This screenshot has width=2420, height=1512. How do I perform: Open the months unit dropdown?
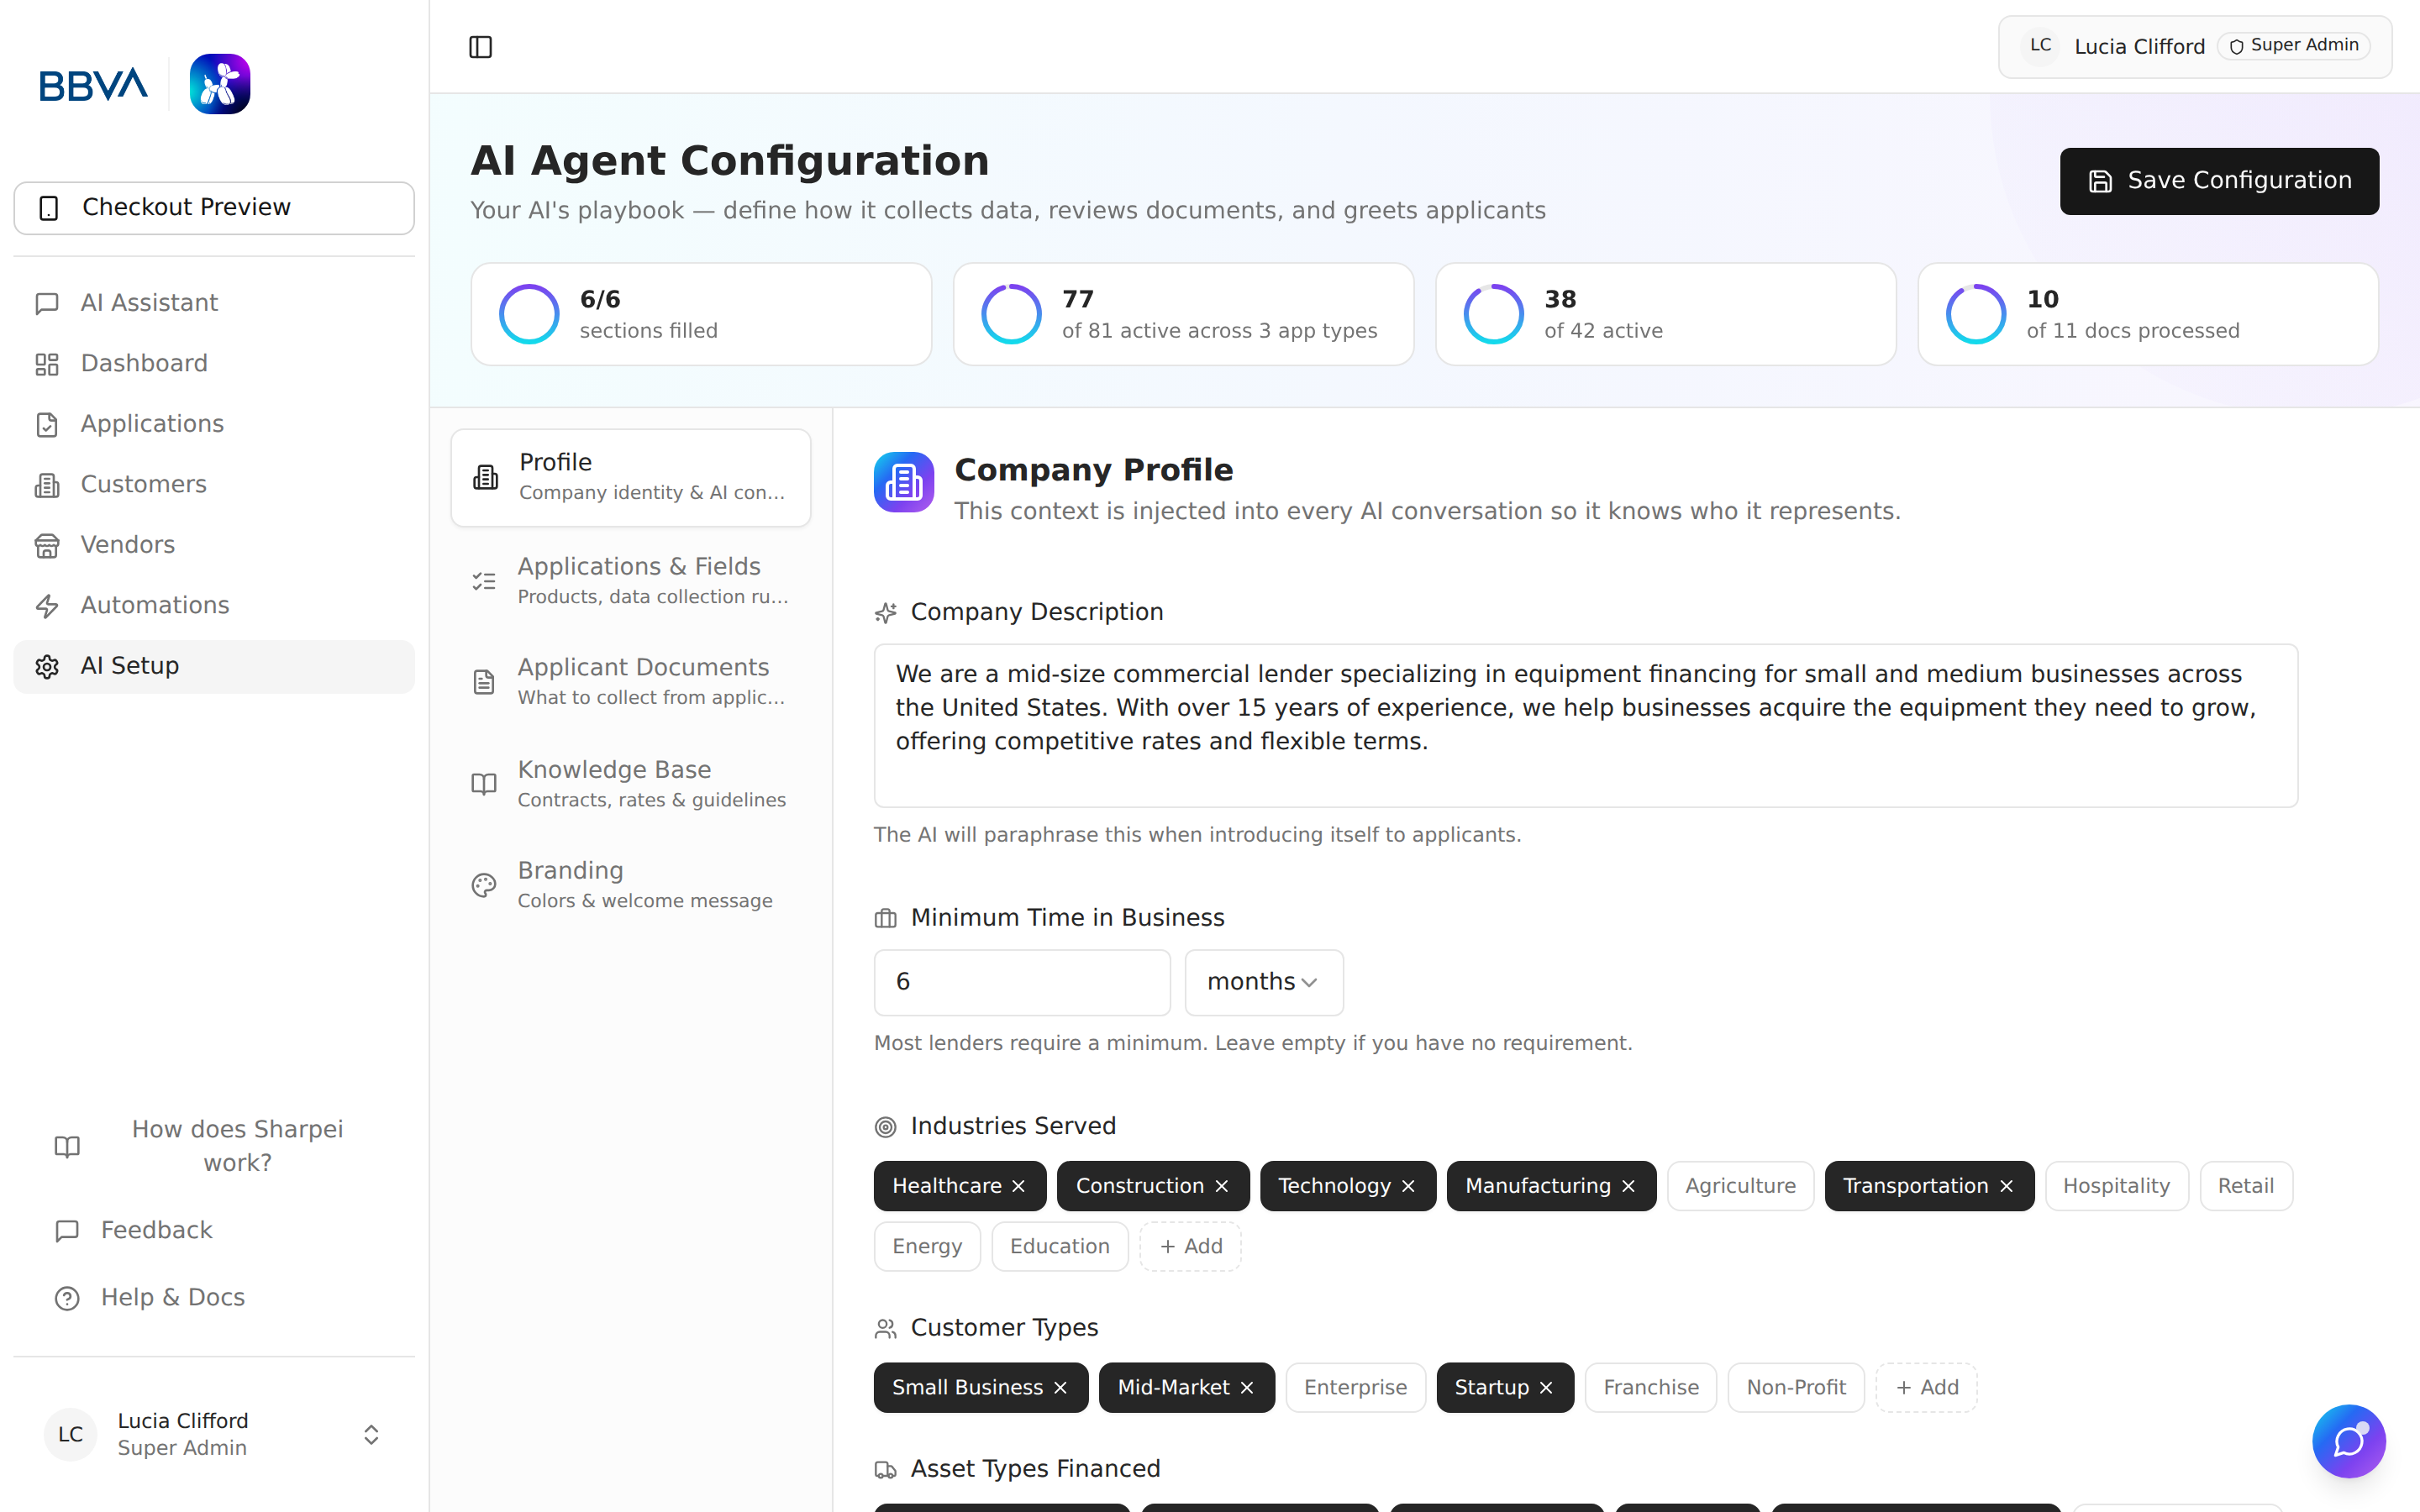pos(1263,982)
